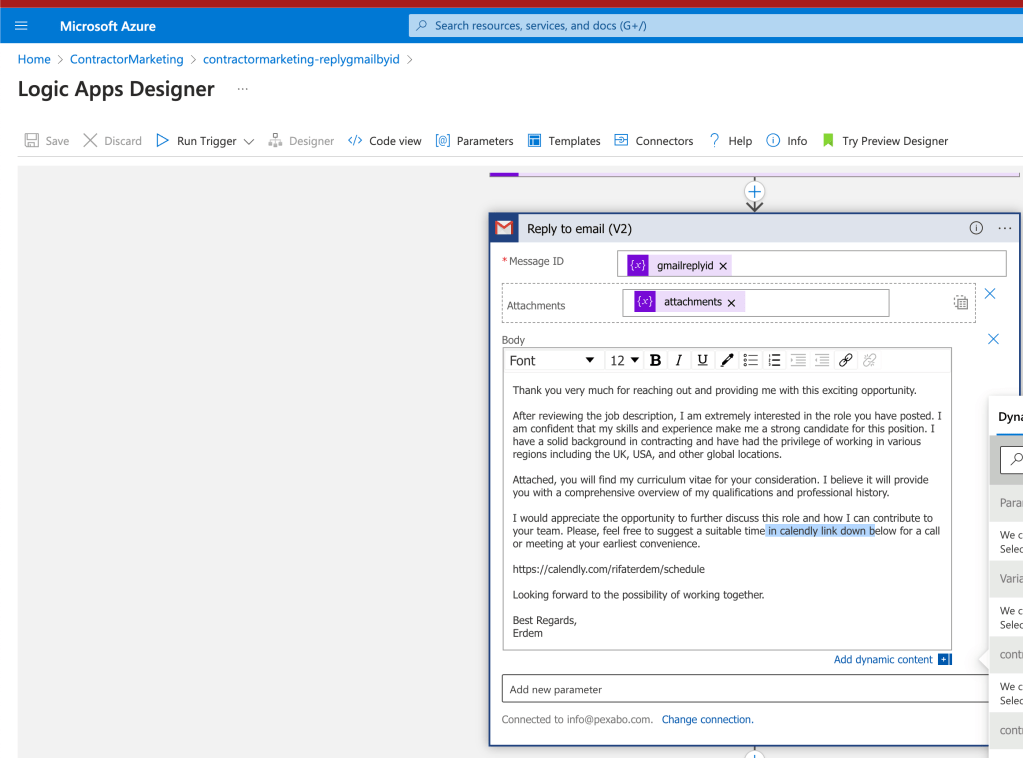The image size is (1023, 758).
Task: Open the Azure portal hamburger menu
Action: pyautogui.click(x=21, y=26)
